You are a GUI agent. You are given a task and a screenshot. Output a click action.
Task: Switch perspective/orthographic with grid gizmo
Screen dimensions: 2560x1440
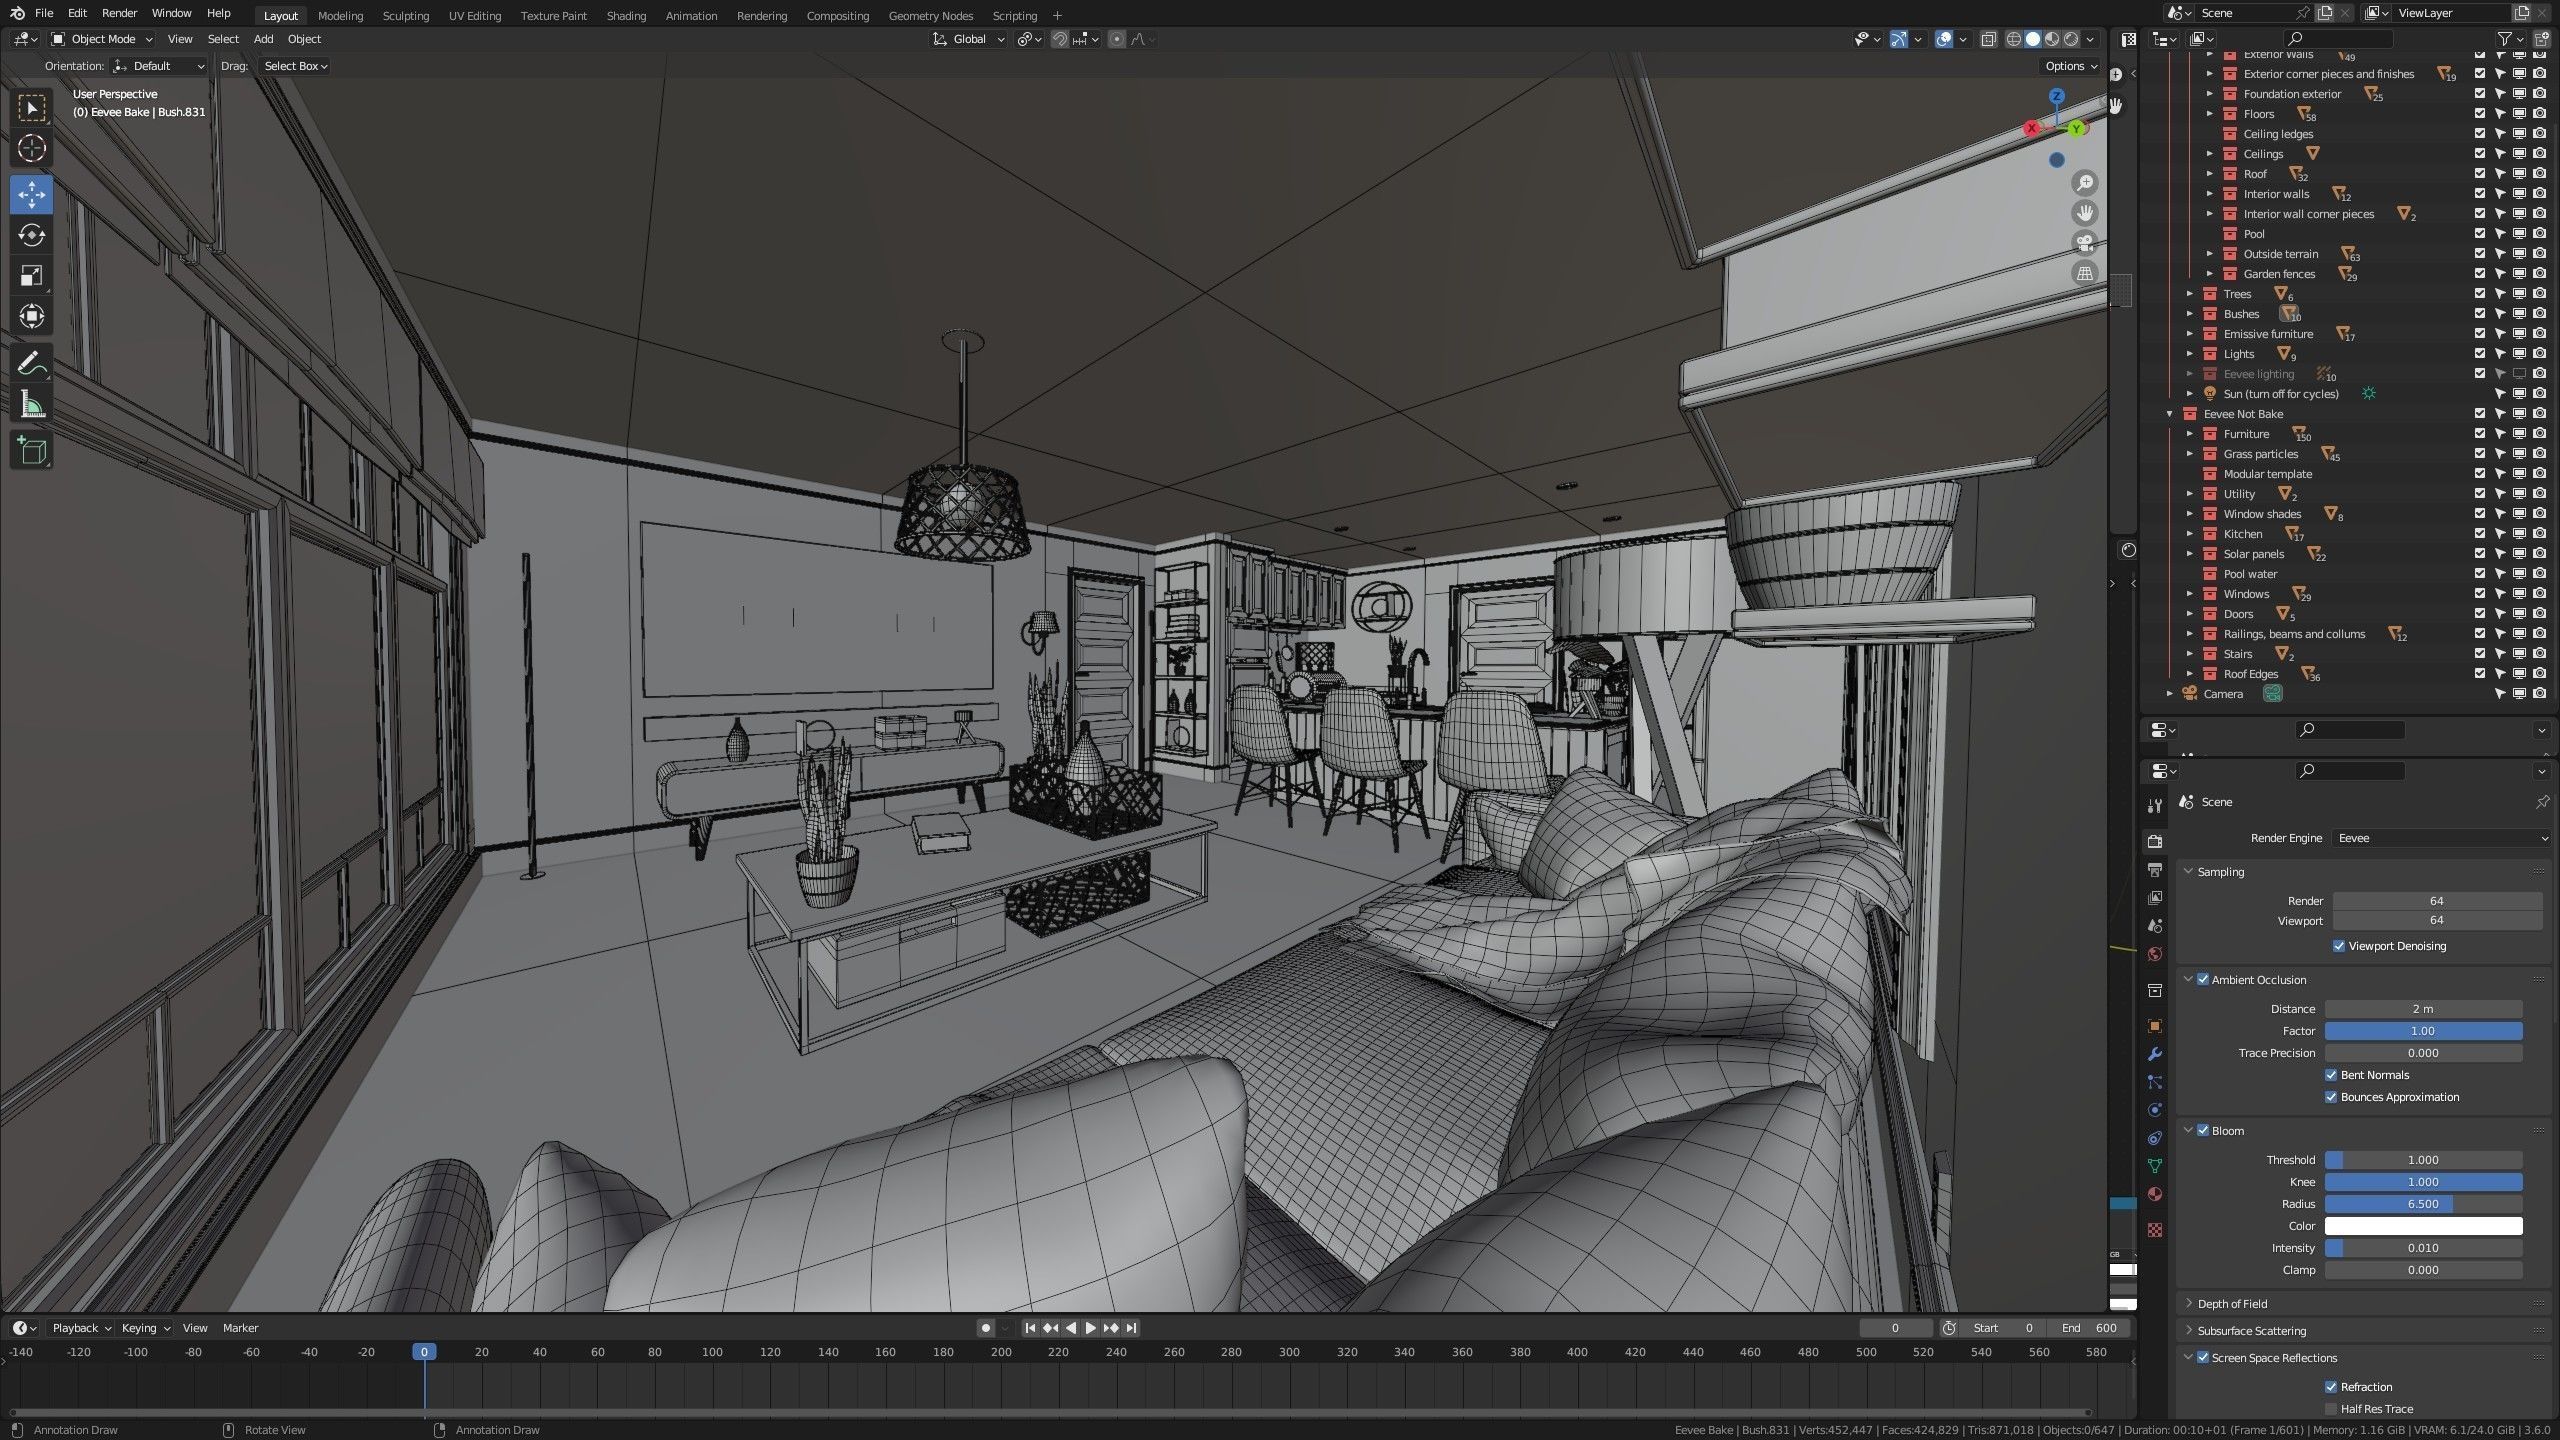click(2085, 273)
